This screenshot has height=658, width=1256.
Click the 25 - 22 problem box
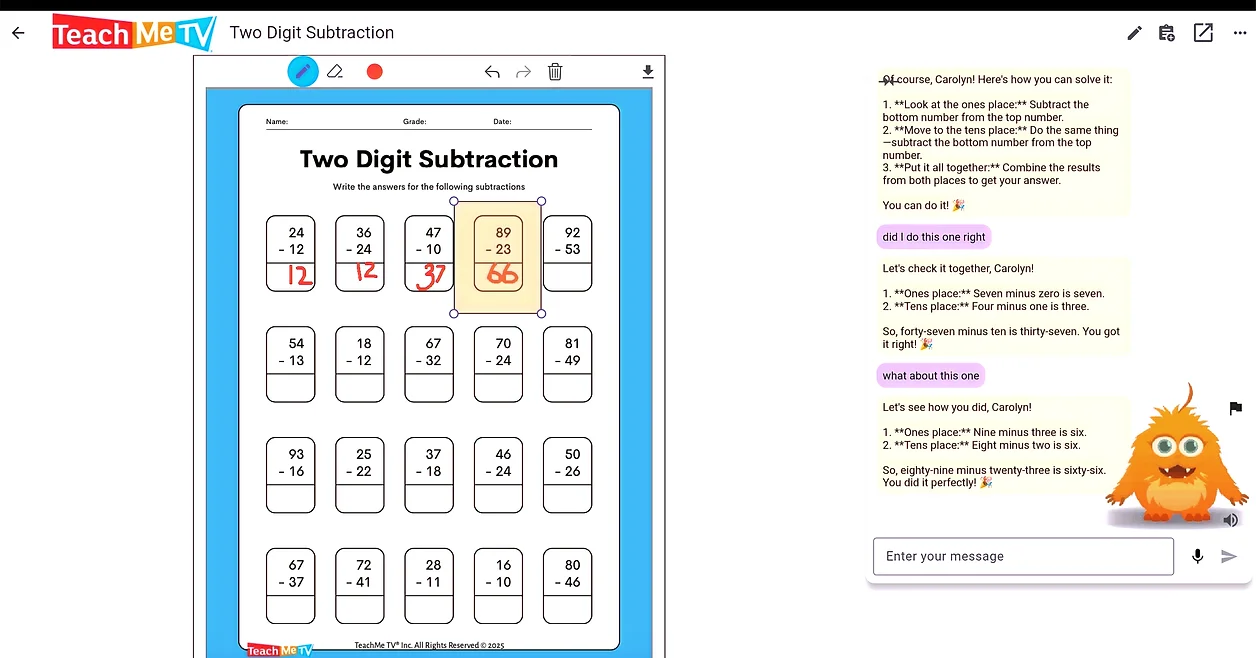click(x=359, y=475)
